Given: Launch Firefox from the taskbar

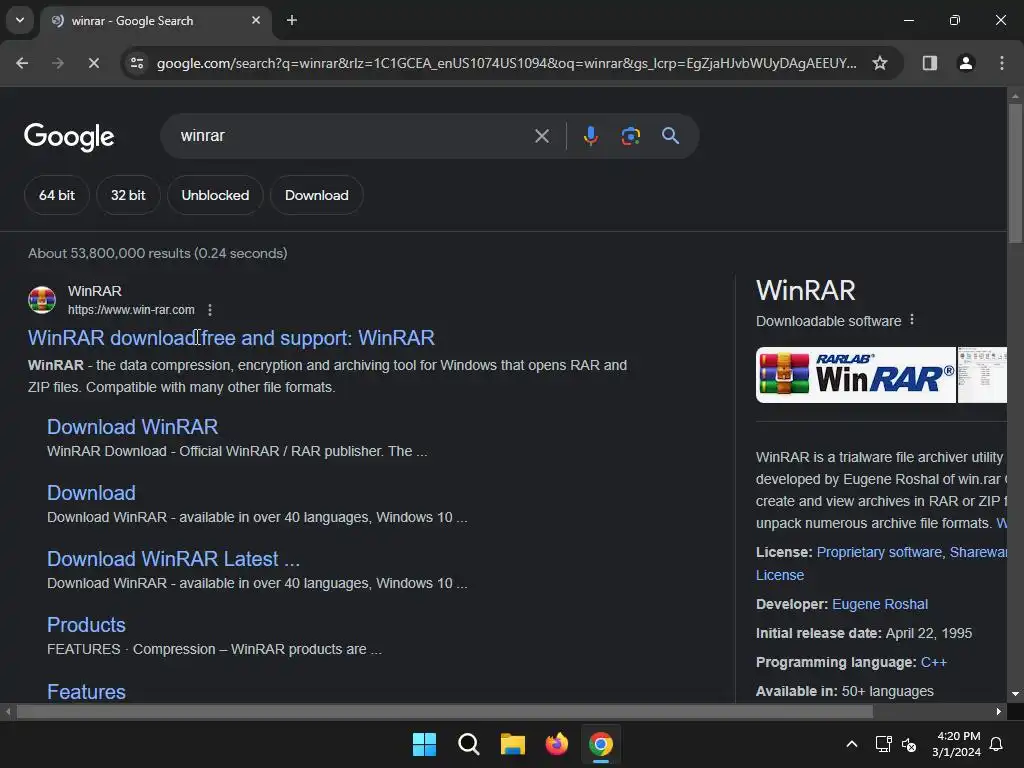Looking at the screenshot, I should point(556,744).
